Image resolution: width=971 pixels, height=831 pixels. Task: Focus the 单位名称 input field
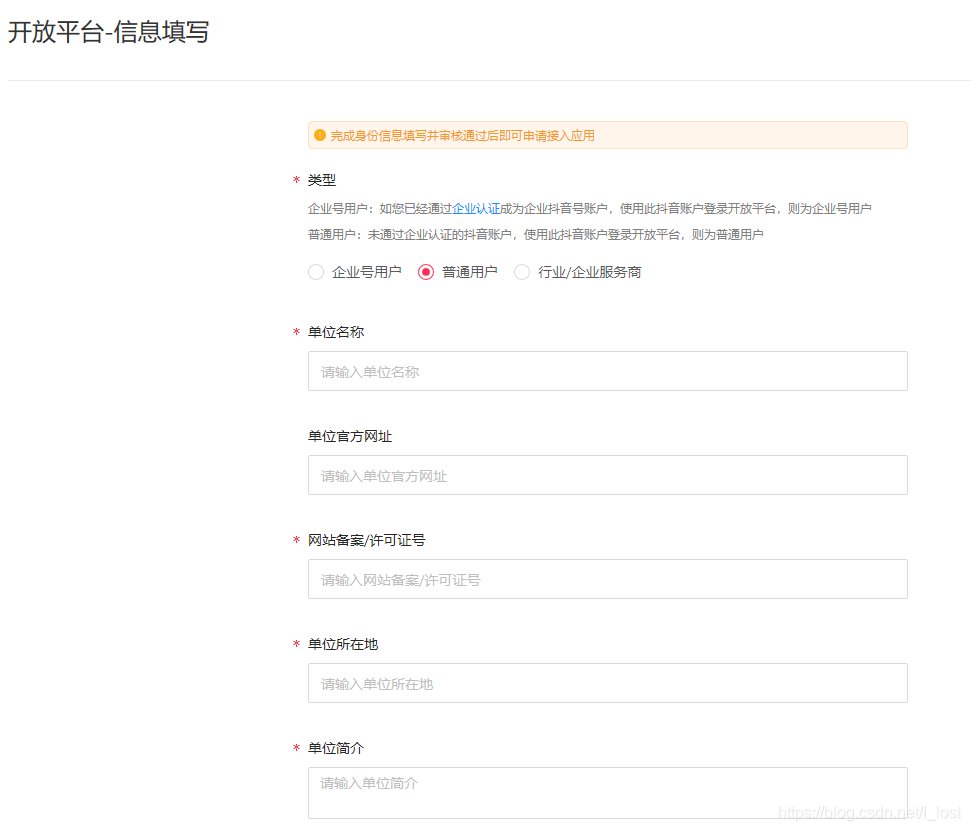coord(607,371)
